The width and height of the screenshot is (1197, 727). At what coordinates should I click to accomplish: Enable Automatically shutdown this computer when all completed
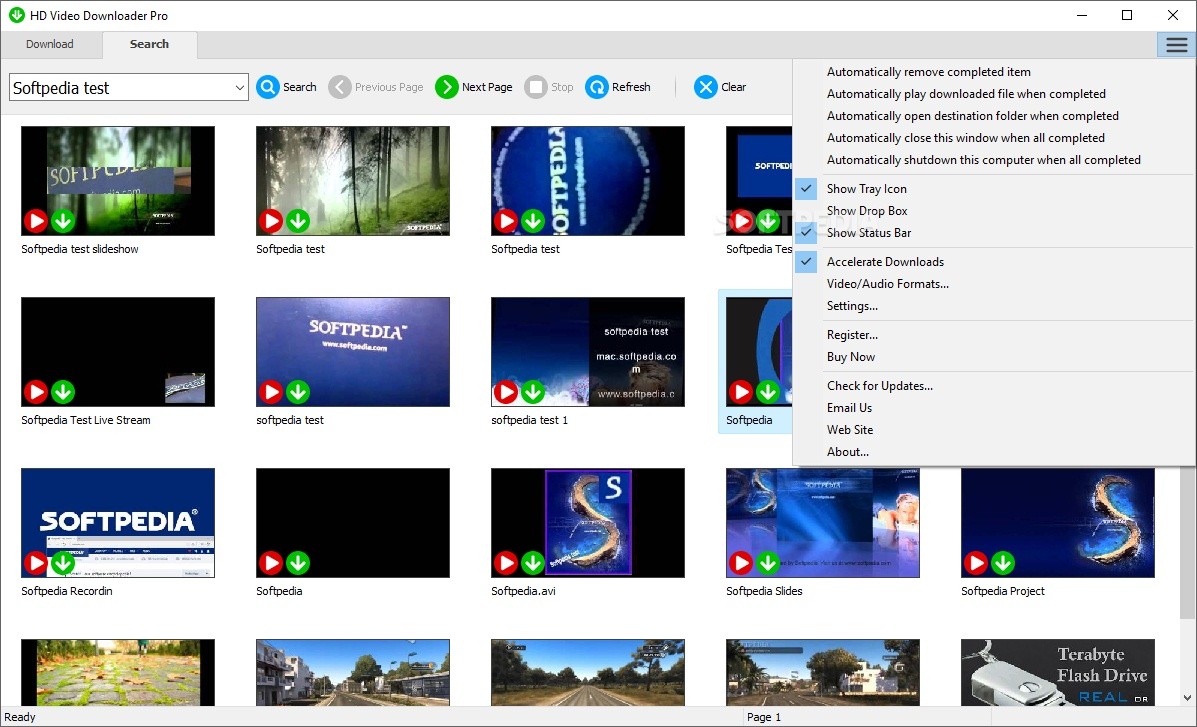pos(992,160)
